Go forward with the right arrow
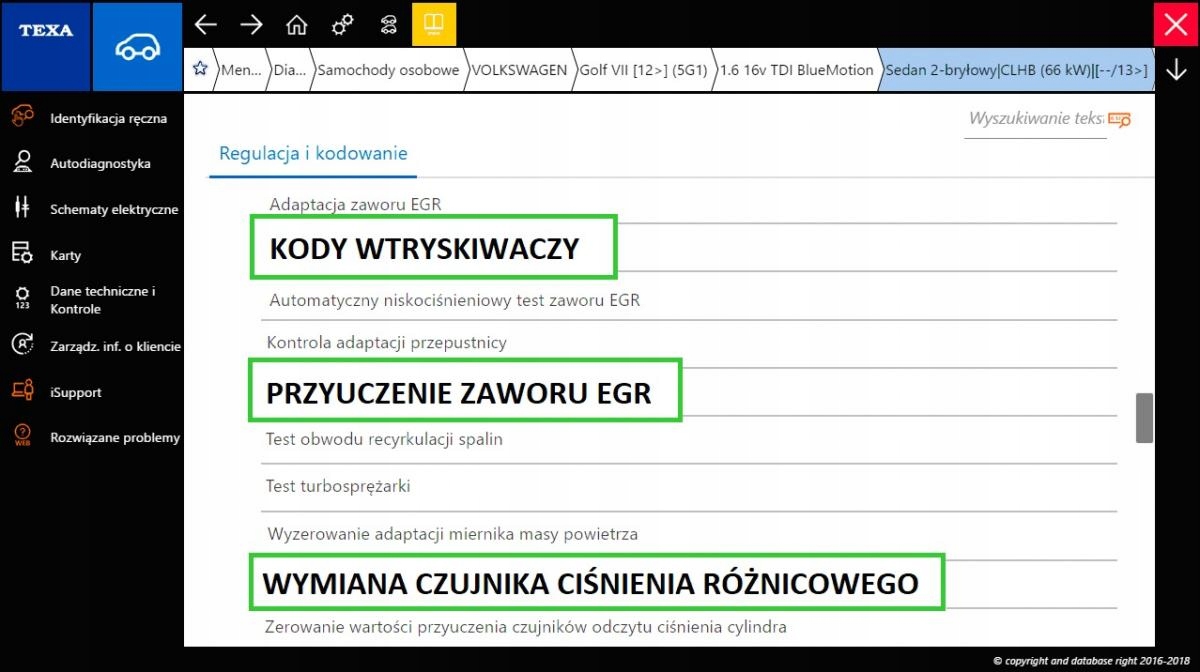Viewport: 1200px width, 672px height. click(x=251, y=24)
